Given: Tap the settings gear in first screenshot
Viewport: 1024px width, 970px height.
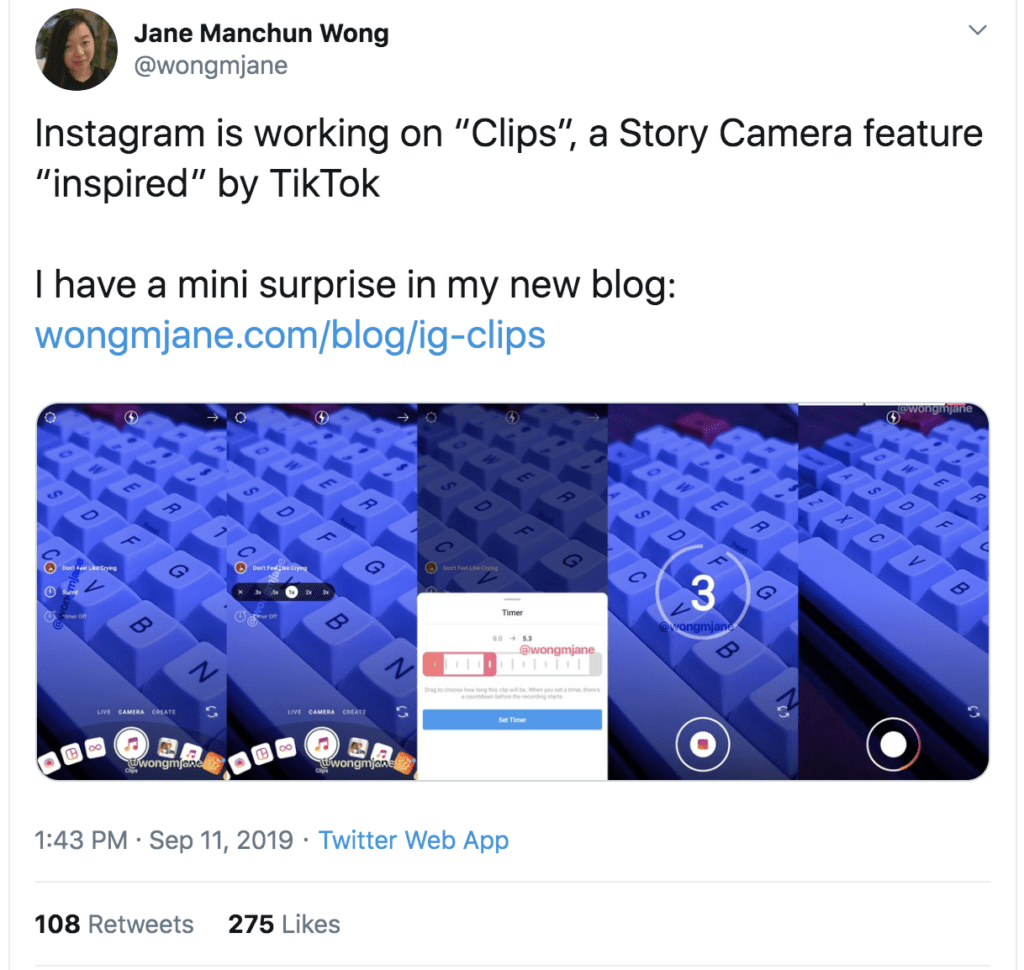Looking at the screenshot, I should pyautogui.click(x=50, y=417).
